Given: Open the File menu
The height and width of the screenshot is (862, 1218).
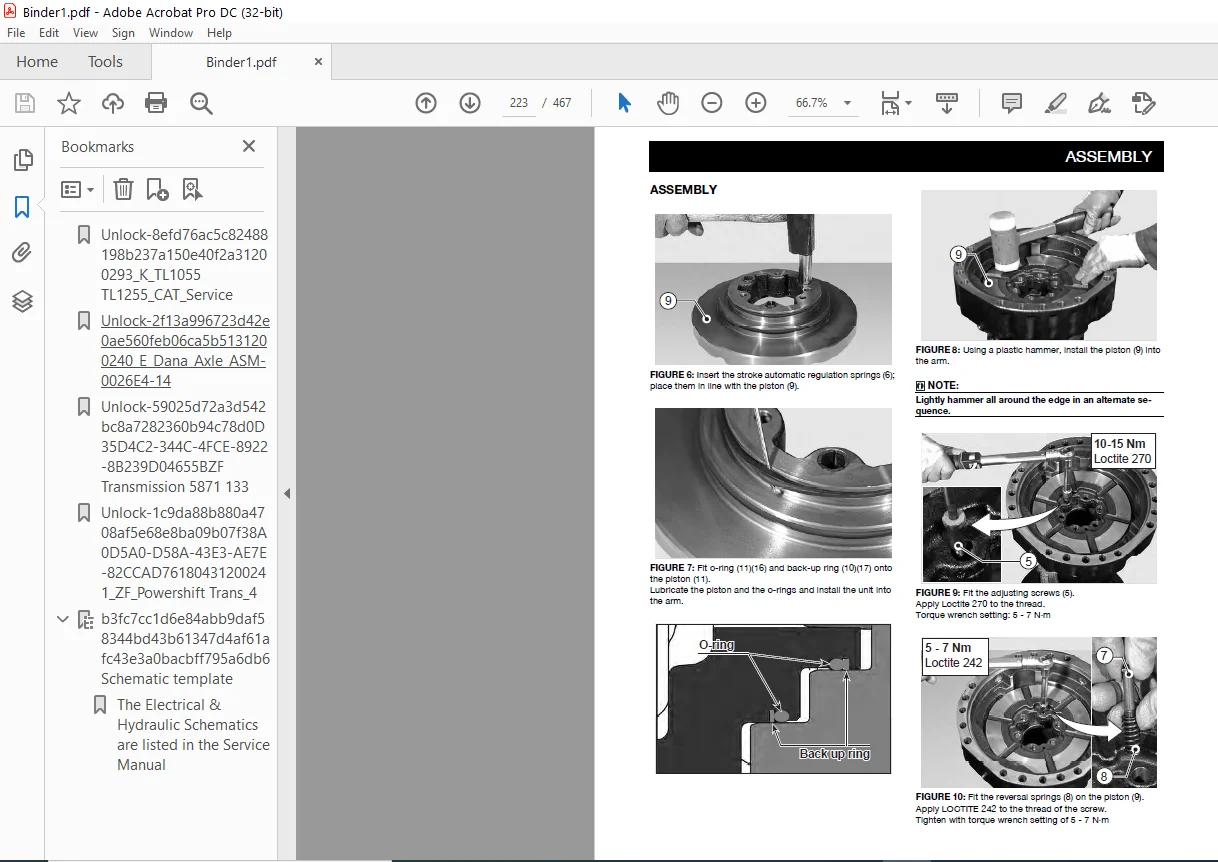Looking at the screenshot, I should (x=16, y=33).
